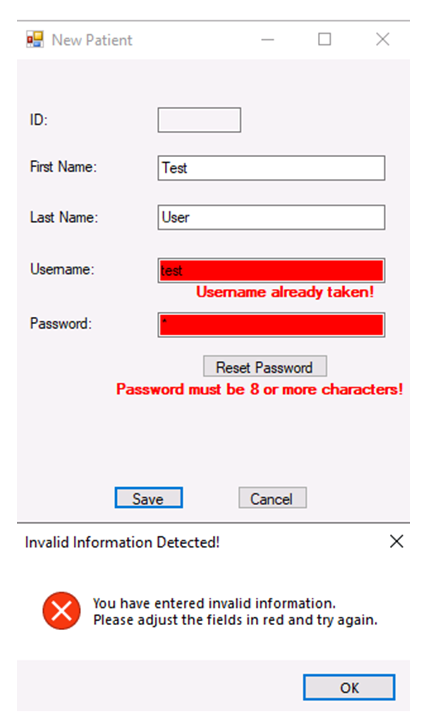426x727 pixels.
Task: Focus the ID input field
Action: 199,120
